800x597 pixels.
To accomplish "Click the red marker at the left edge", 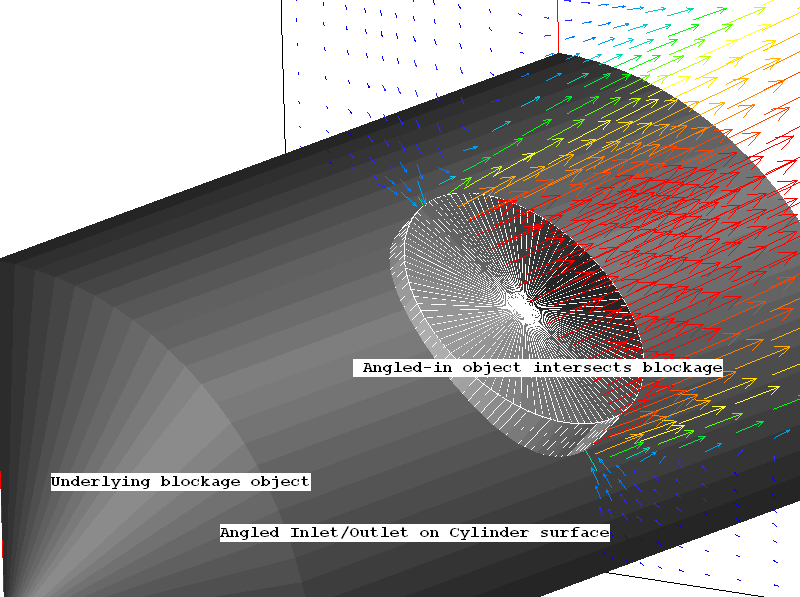I will coord(2,480).
